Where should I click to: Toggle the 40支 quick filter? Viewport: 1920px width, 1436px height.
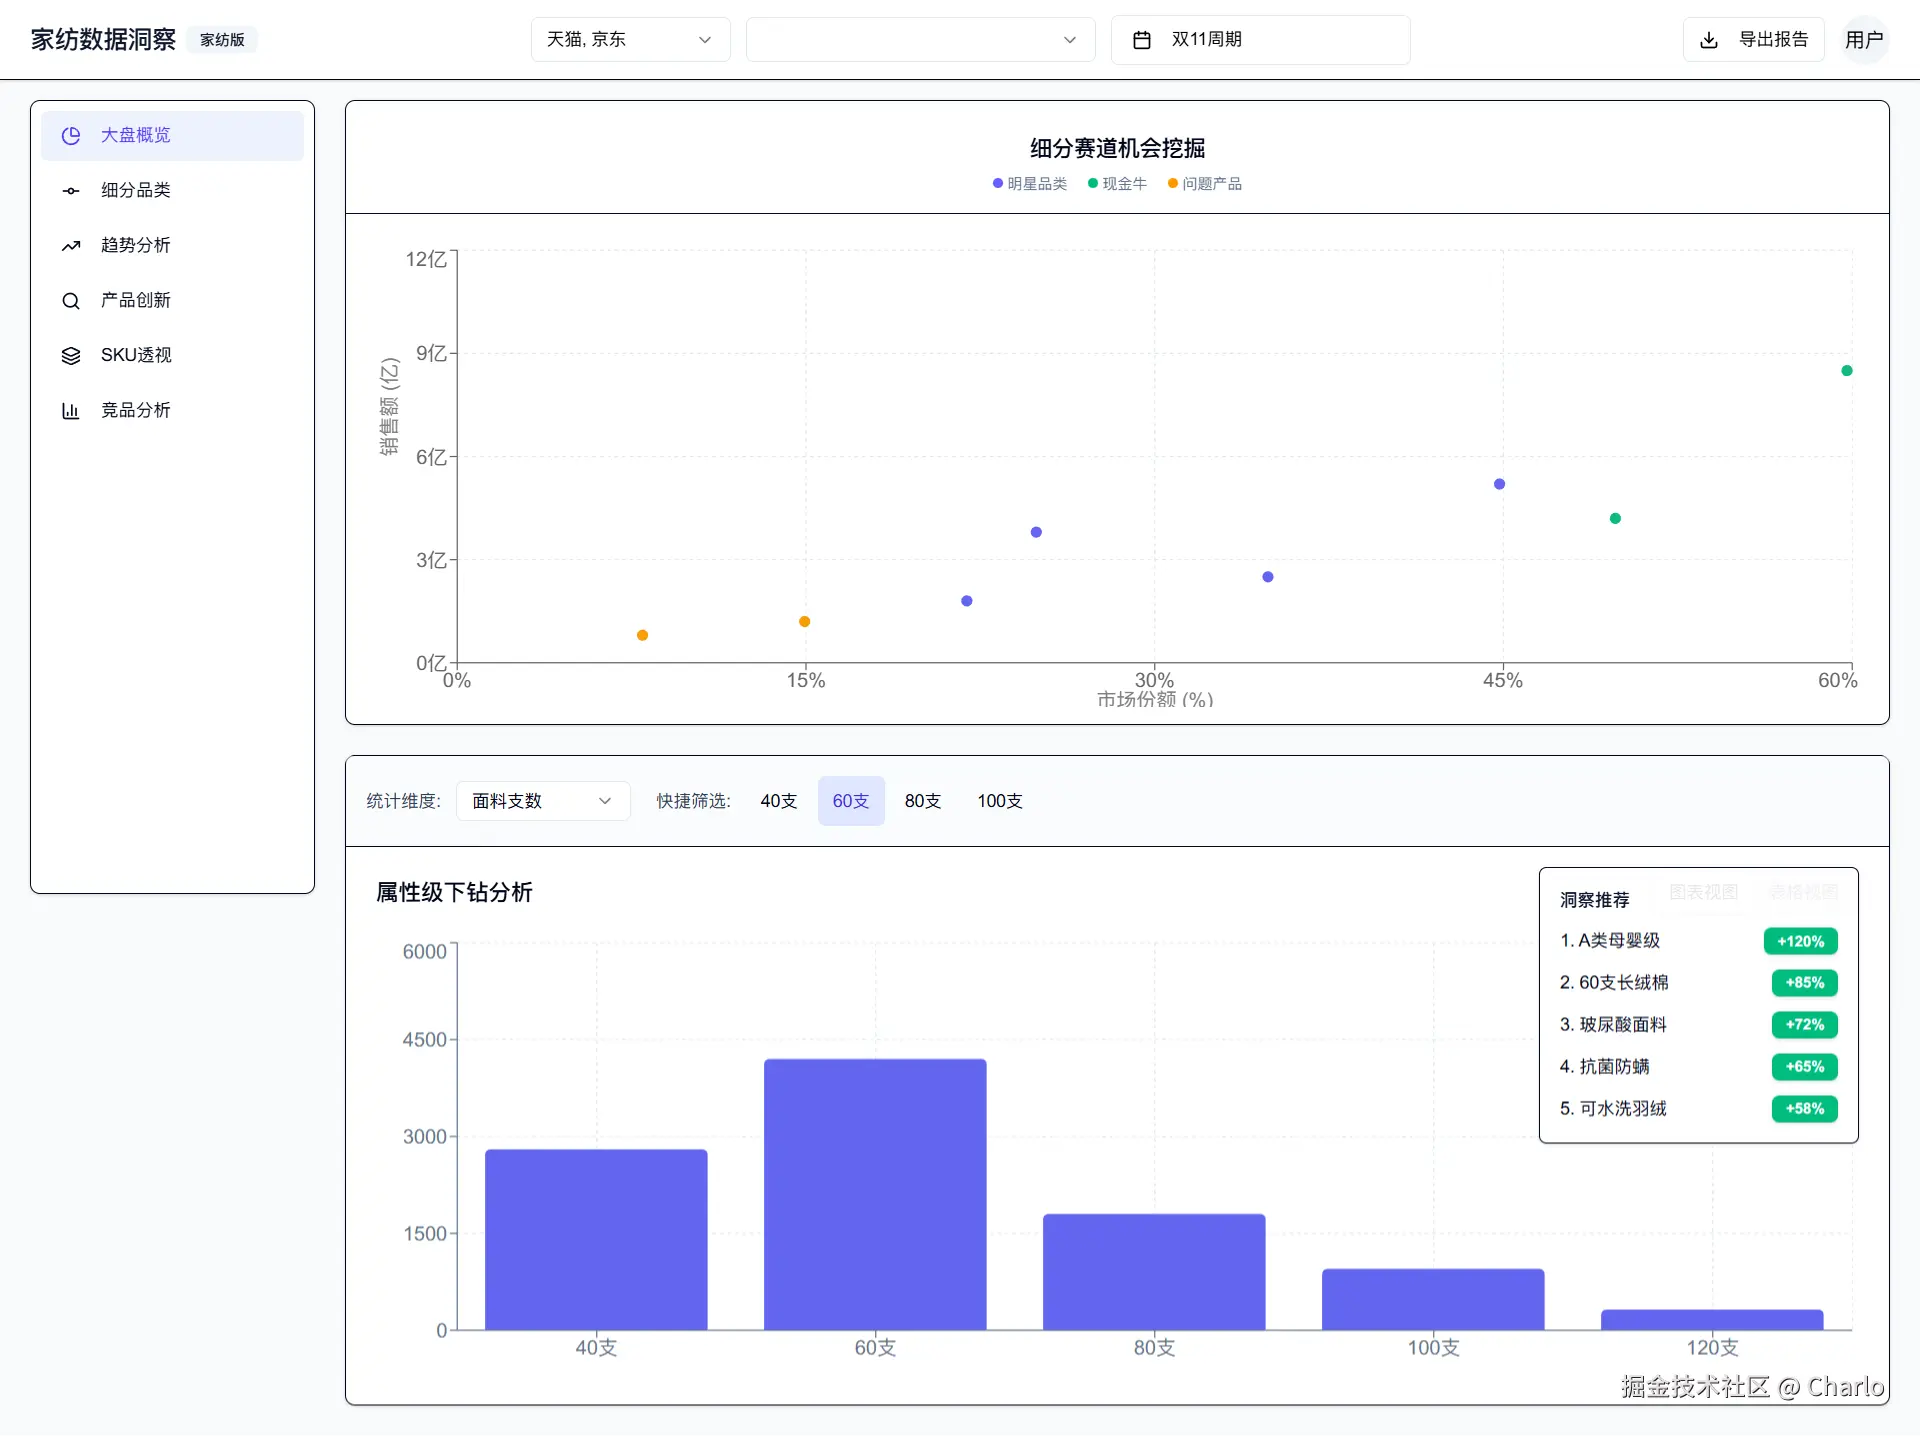click(x=778, y=801)
